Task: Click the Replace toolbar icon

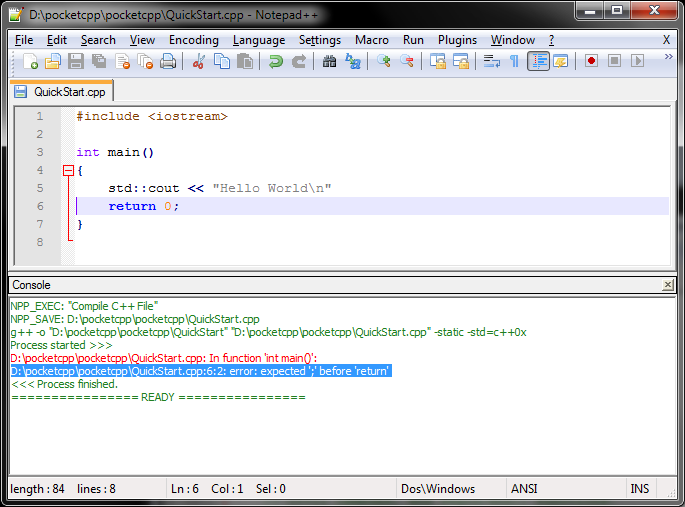Action: tap(353, 61)
